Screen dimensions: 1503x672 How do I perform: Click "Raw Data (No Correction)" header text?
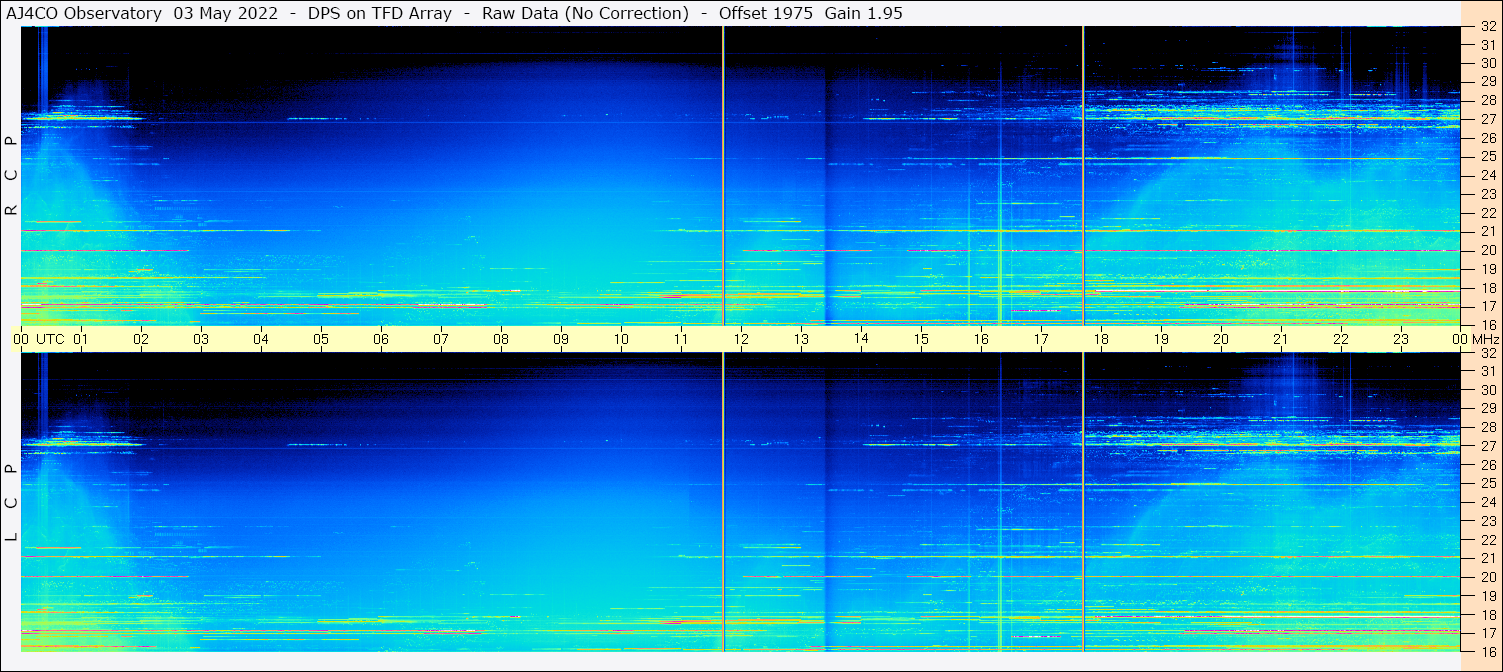click(585, 14)
